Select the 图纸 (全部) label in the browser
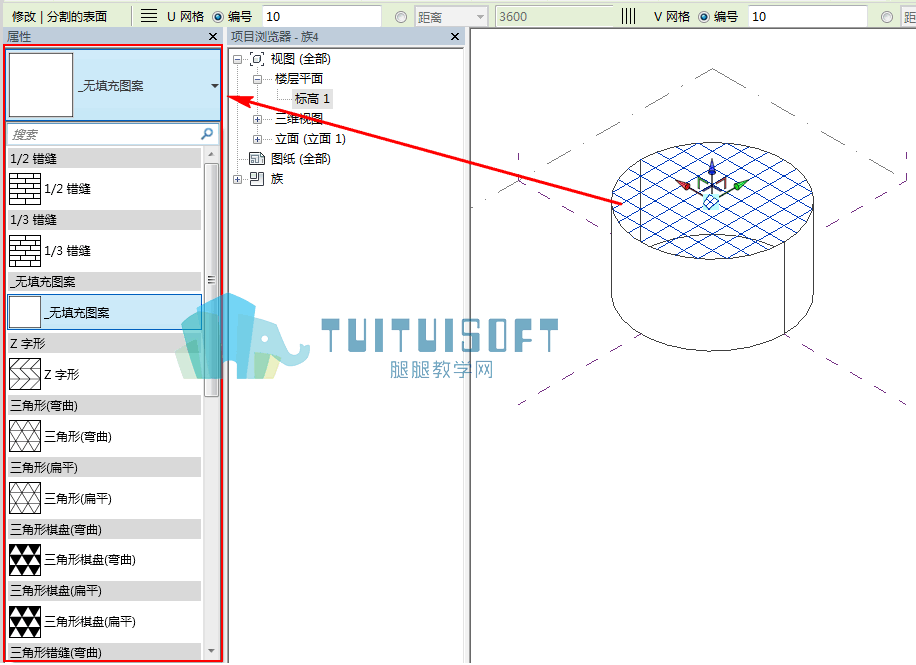 click(x=301, y=158)
